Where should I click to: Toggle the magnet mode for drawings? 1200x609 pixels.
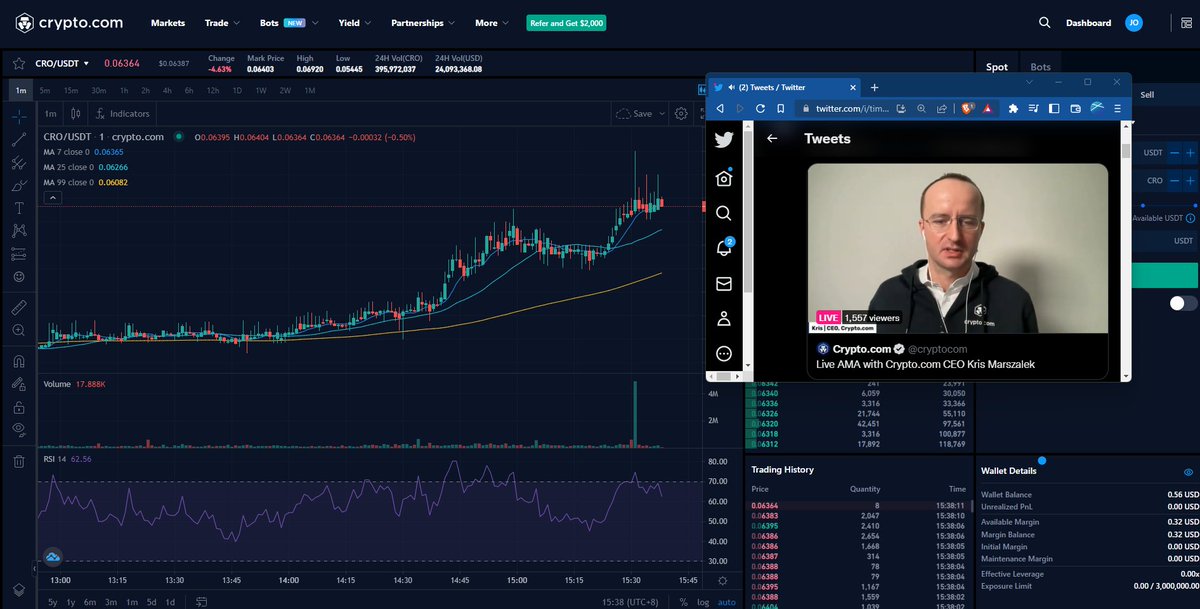pyautogui.click(x=18, y=361)
